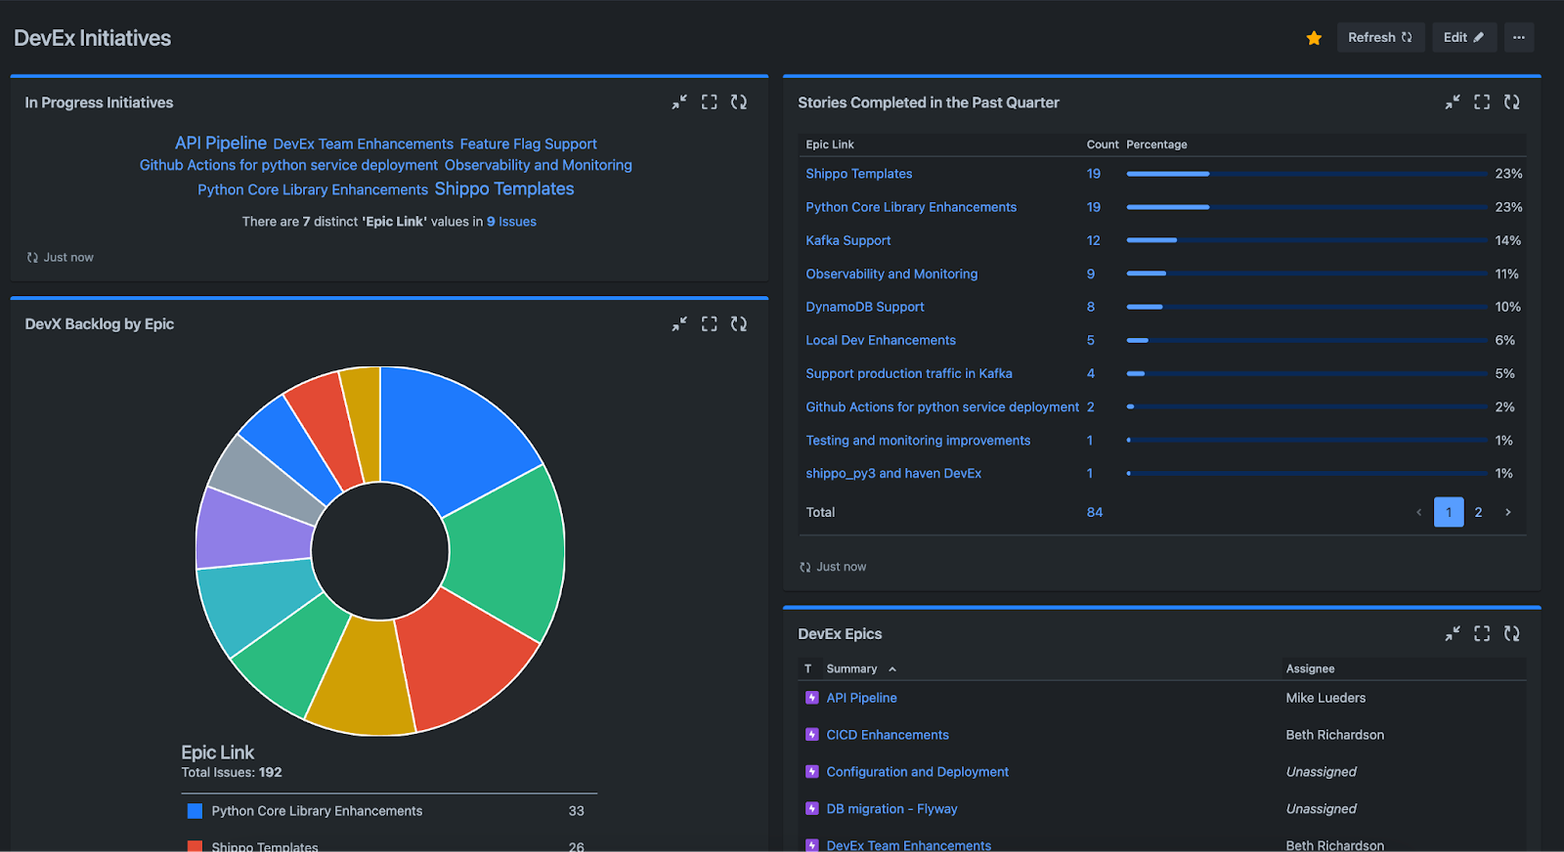Open the Shippo Templates epic link
Image resolution: width=1564 pixels, height=852 pixels.
point(858,173)
